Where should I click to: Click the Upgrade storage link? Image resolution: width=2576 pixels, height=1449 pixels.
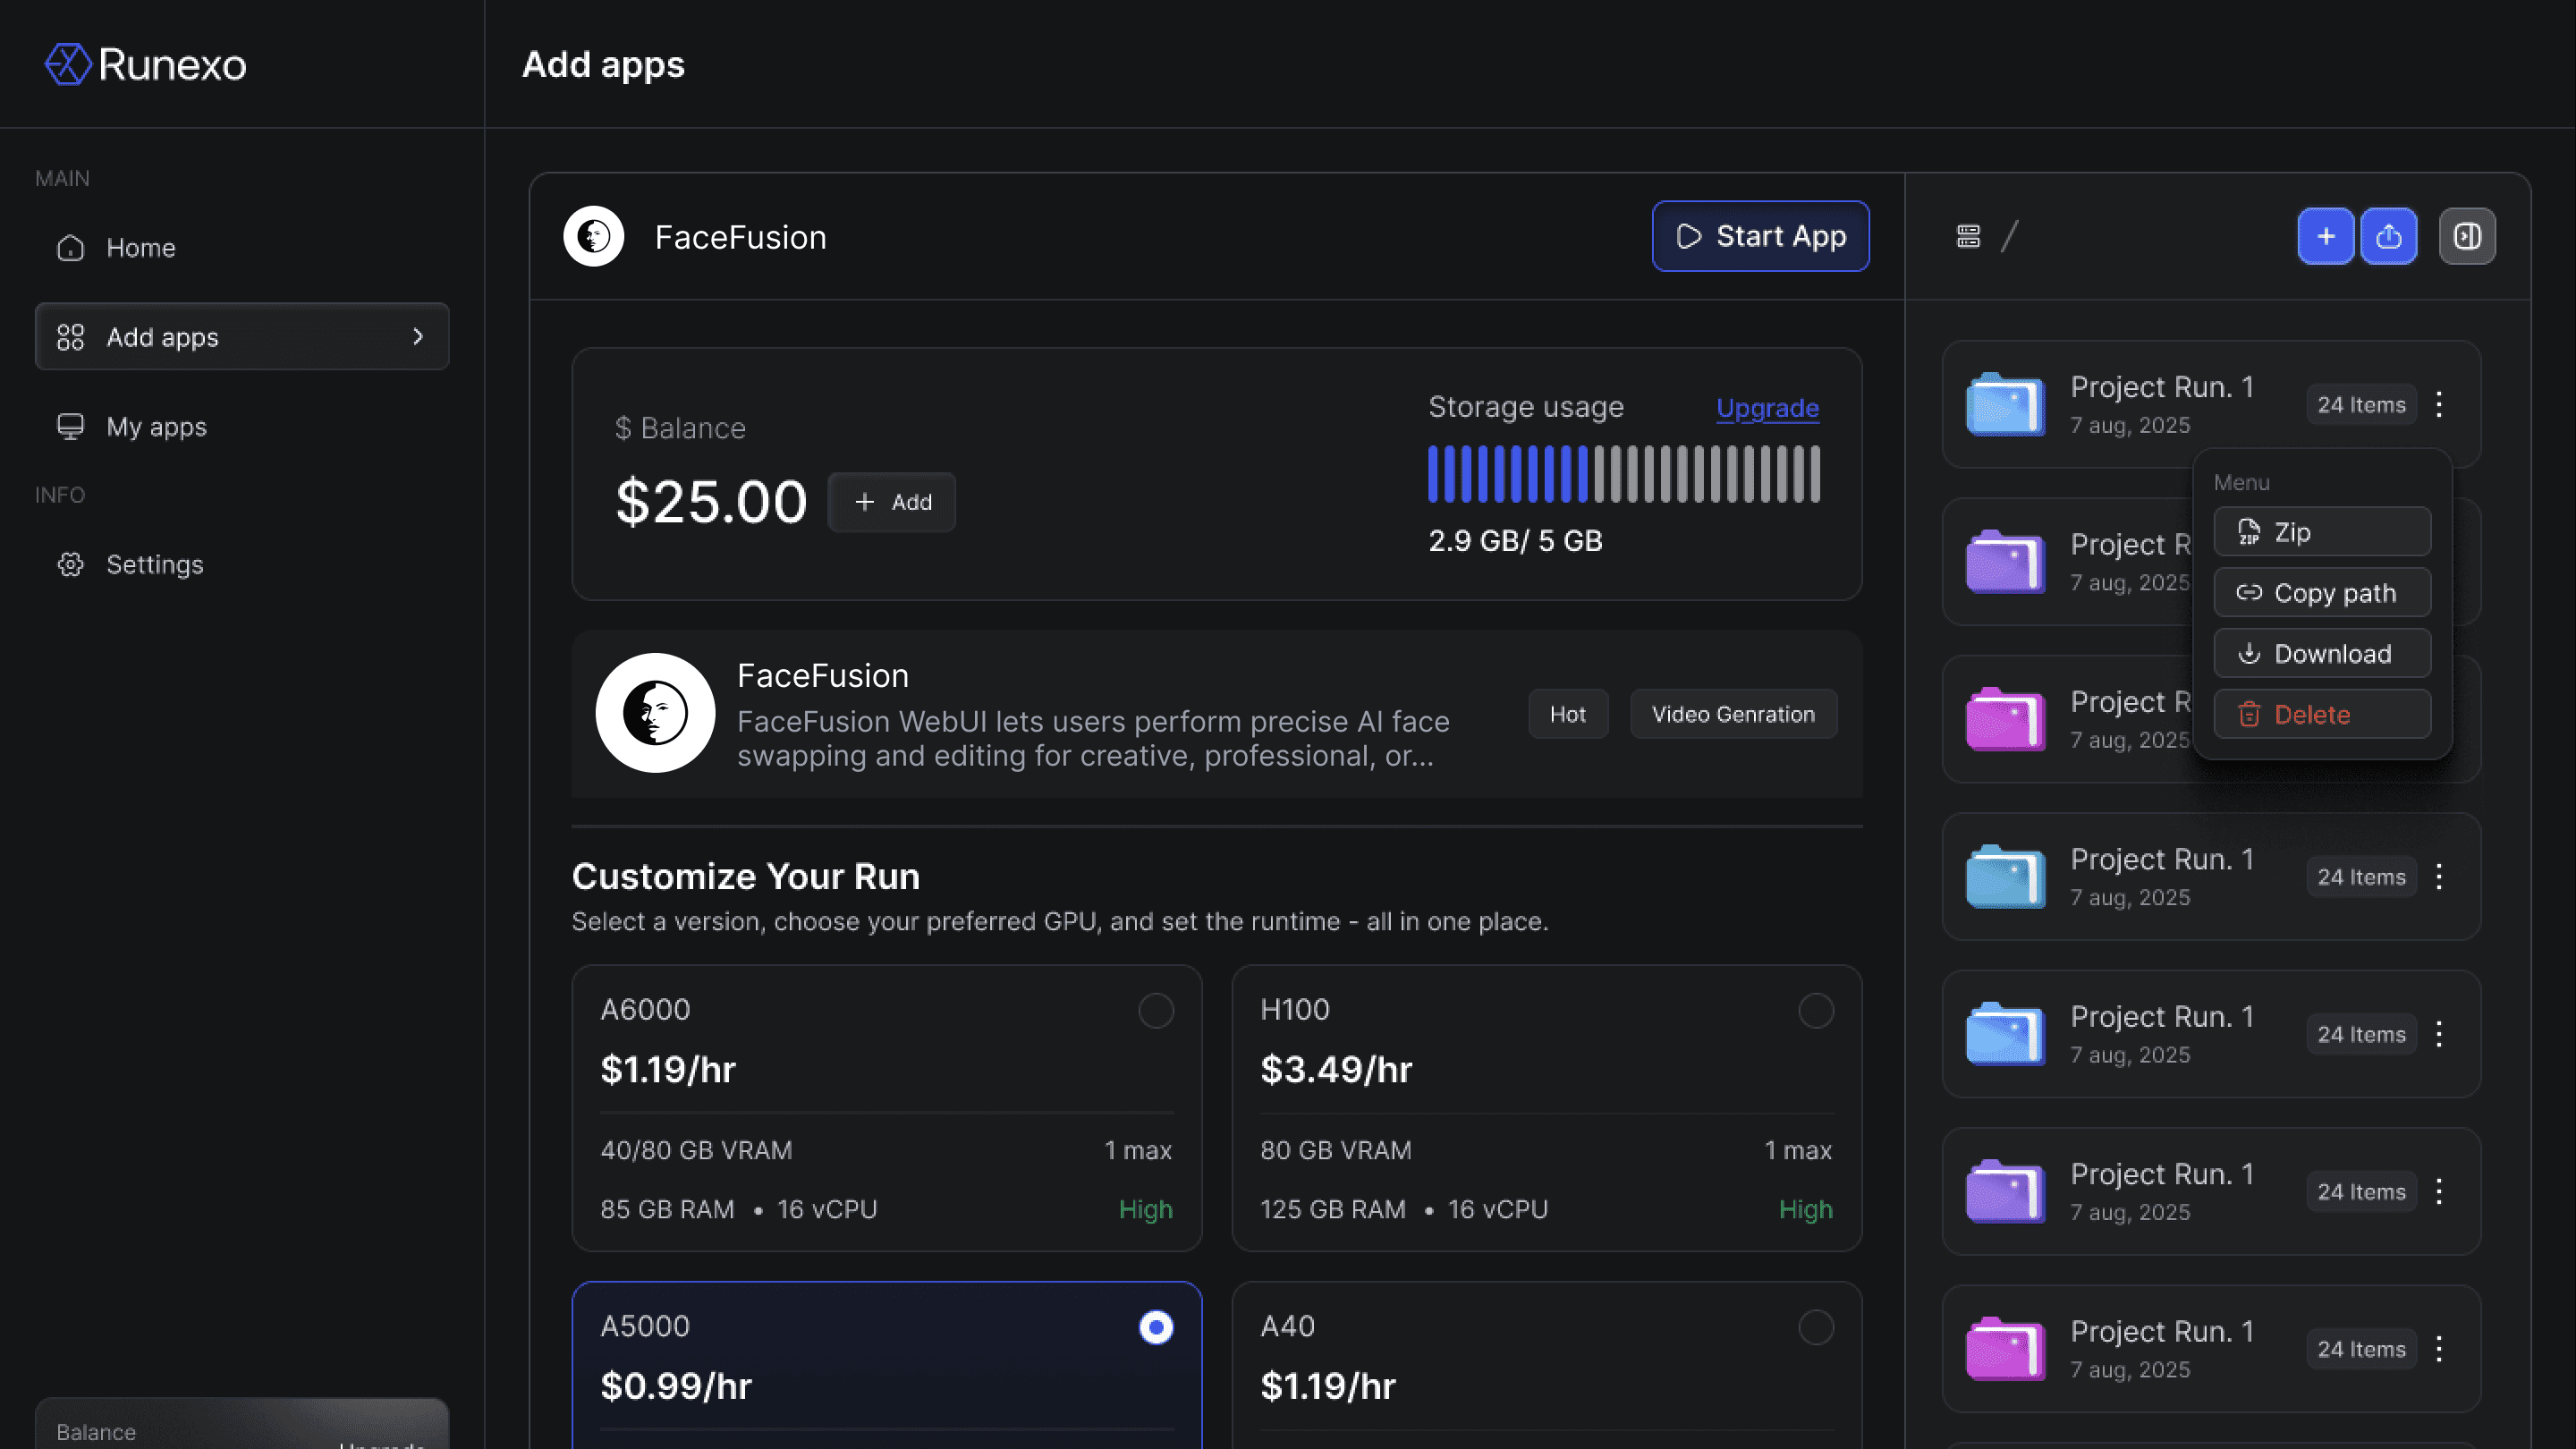1767,408
